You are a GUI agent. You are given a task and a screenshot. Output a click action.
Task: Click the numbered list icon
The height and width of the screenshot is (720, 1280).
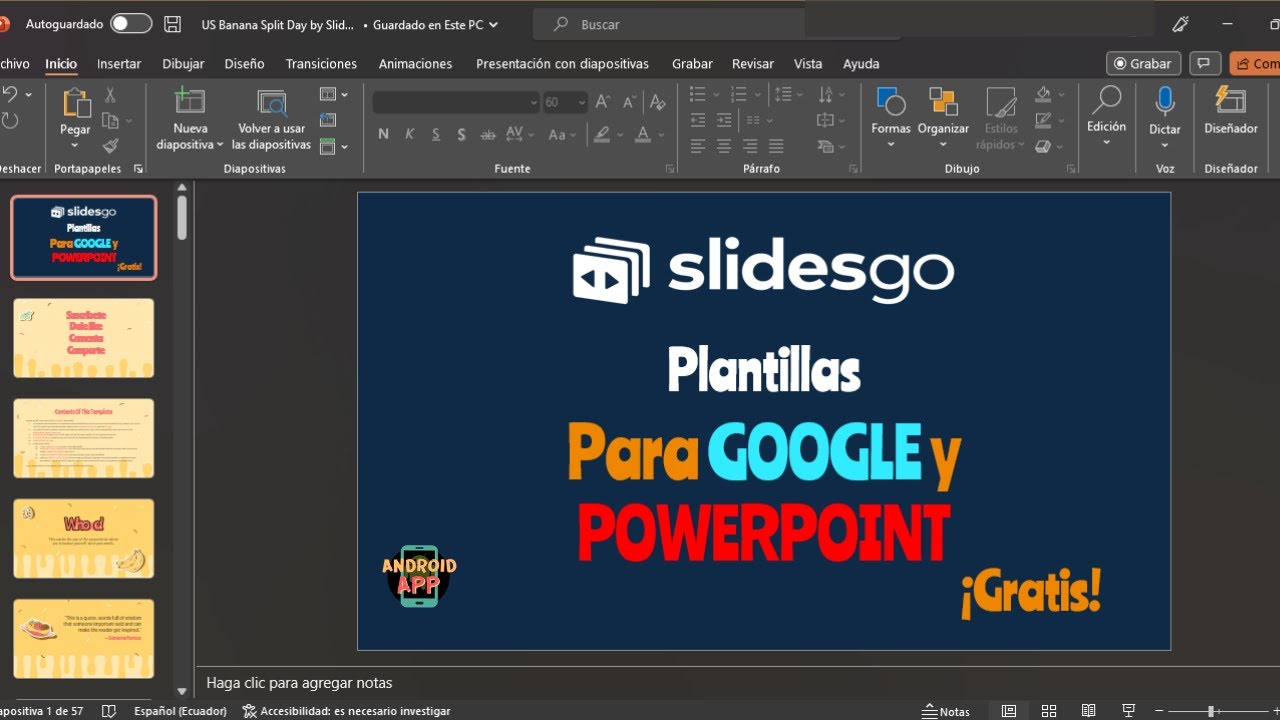[x=738, y=95]
